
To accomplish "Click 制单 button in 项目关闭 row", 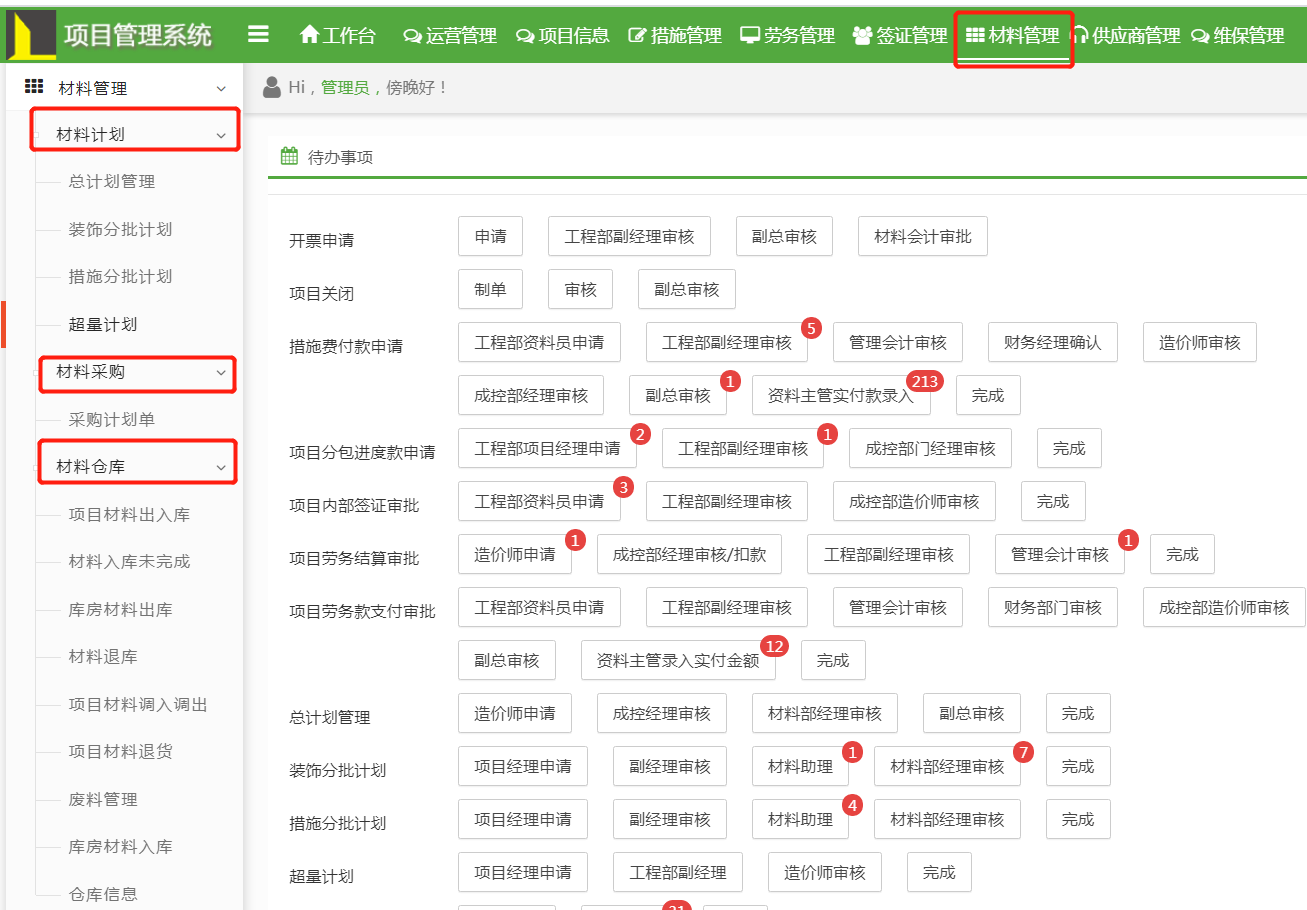I will [x=490, y=289].
